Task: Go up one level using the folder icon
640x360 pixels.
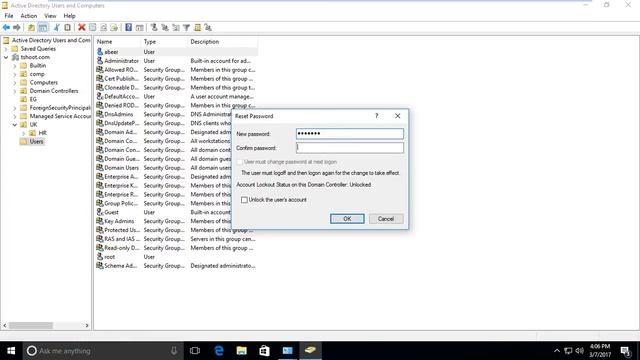Action: (x=31, y=27)
